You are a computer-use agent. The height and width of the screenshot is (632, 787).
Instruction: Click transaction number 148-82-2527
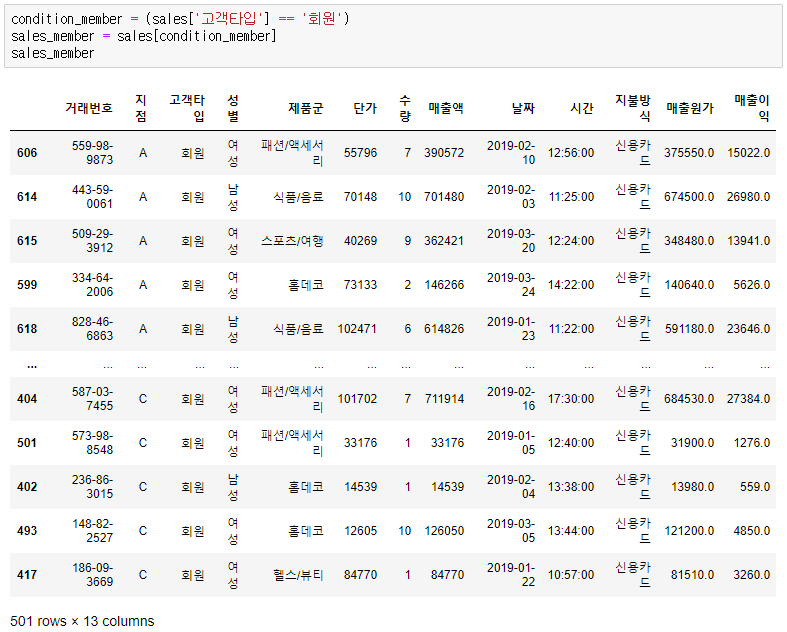click(92, 531)
